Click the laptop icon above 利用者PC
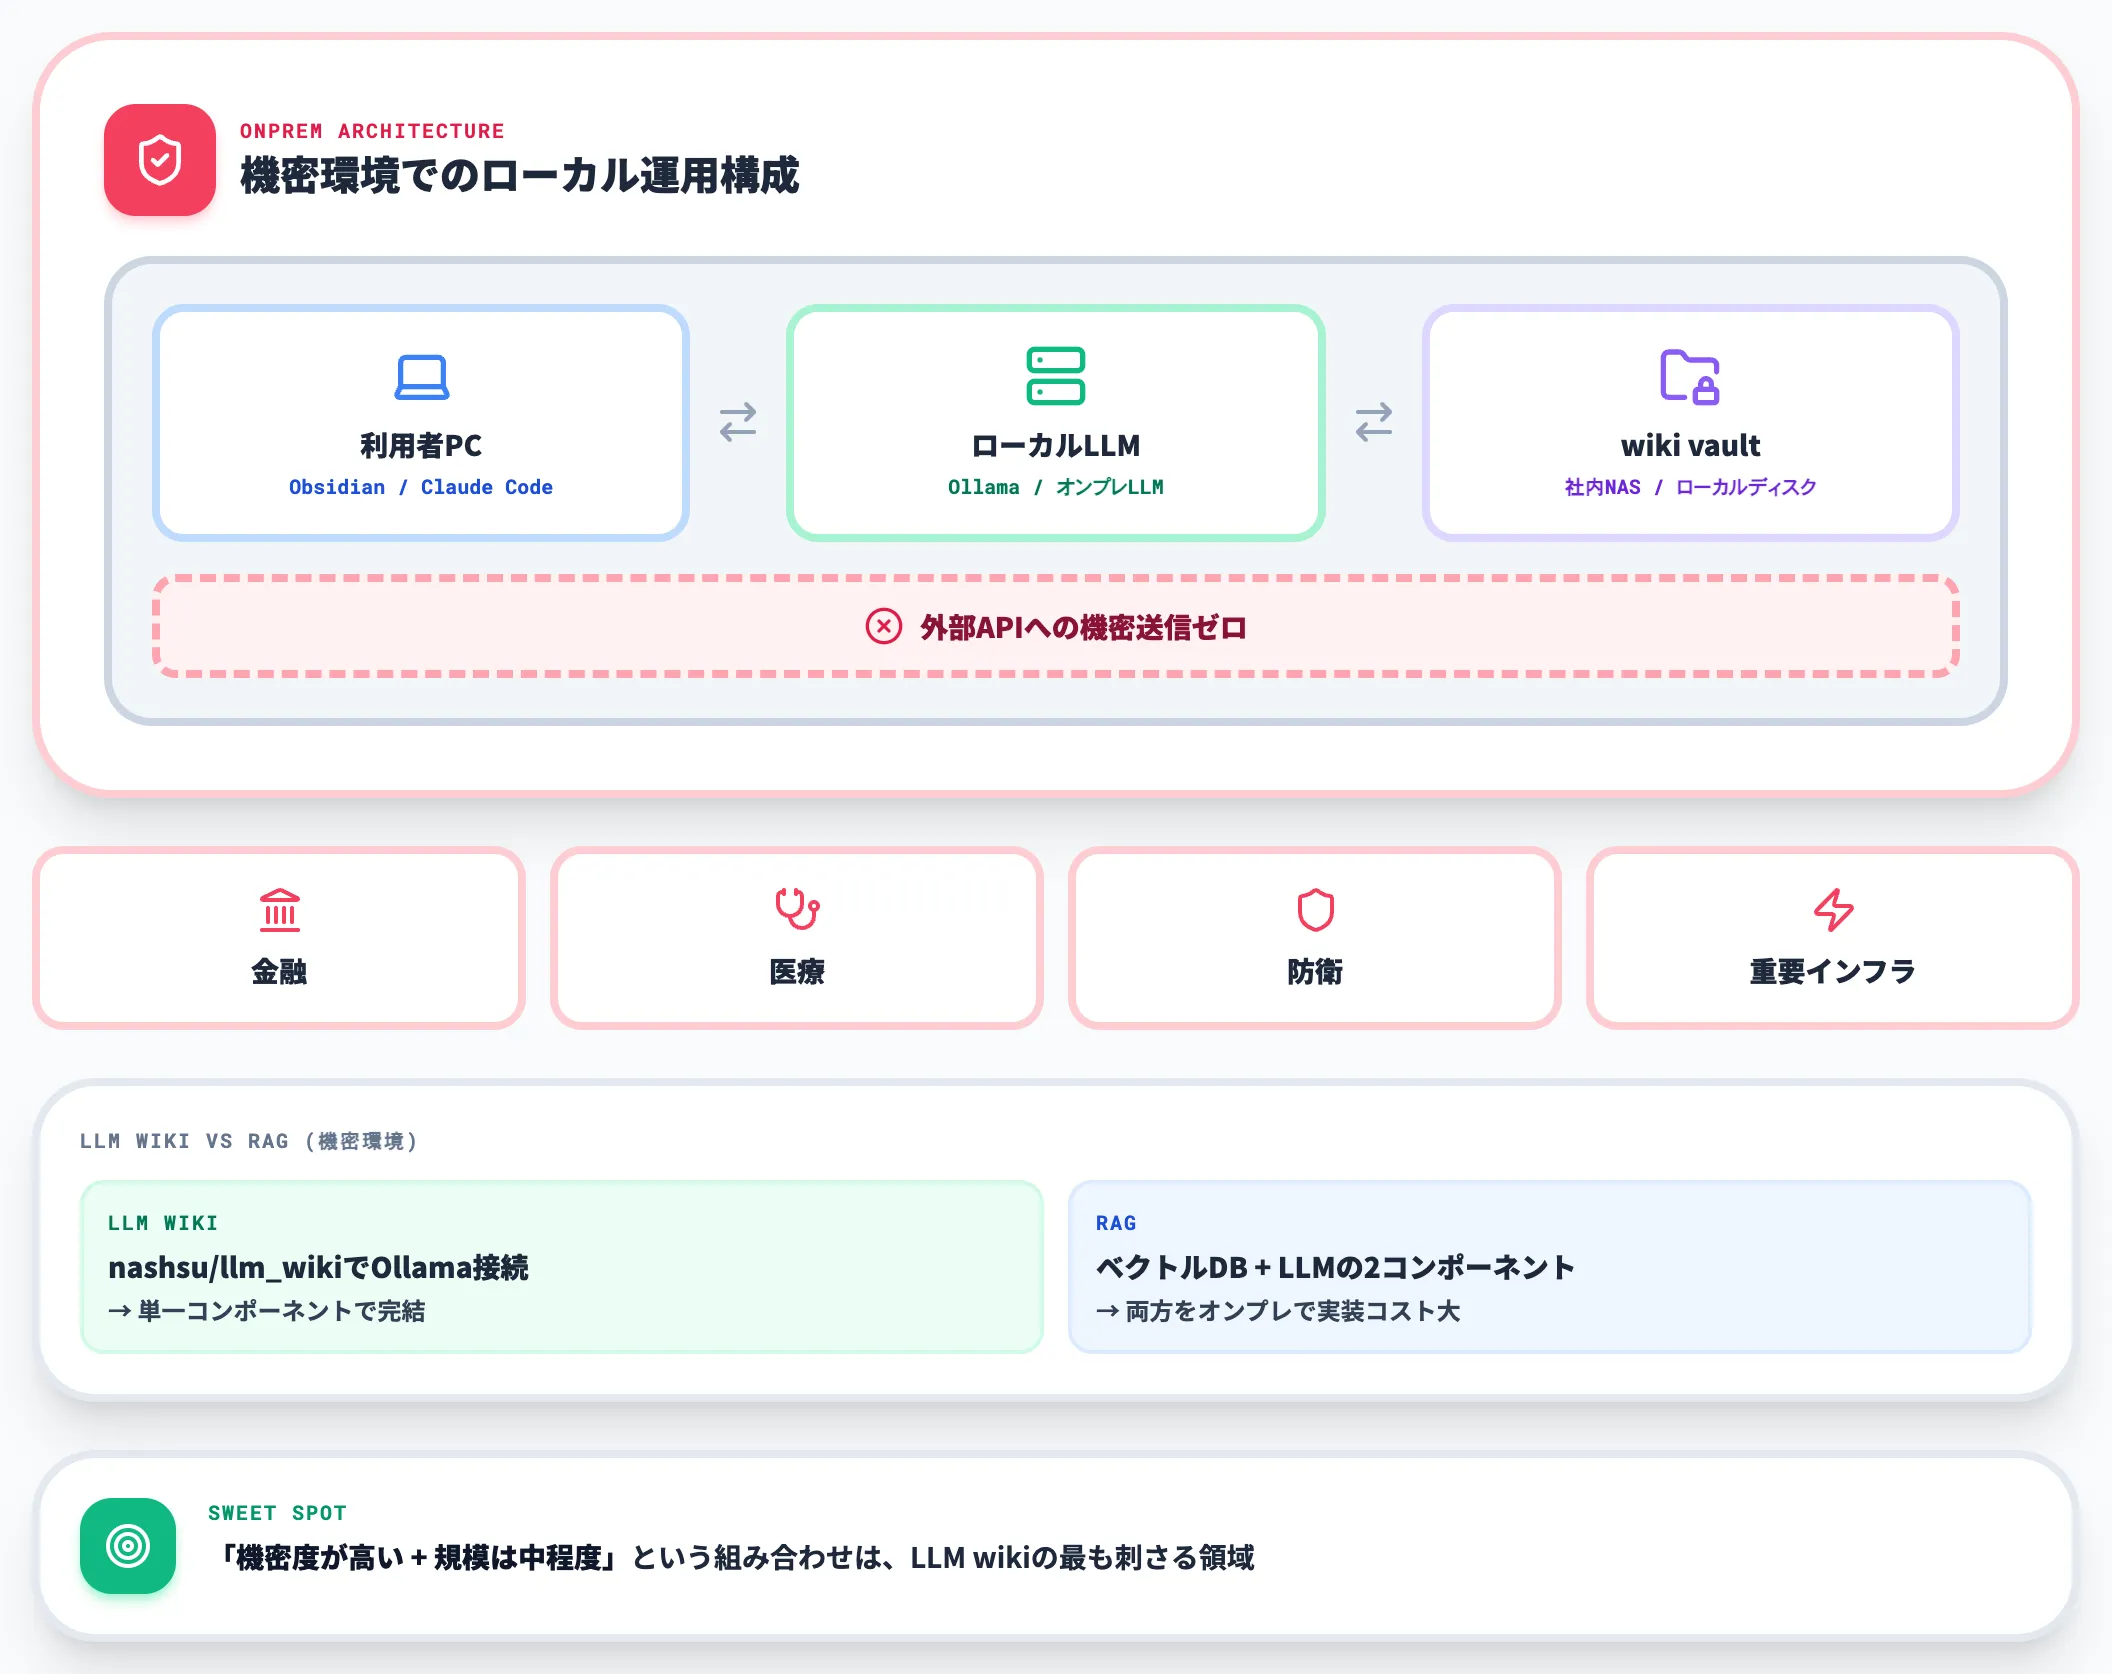2112x1674 pixels. click(421, 377)
